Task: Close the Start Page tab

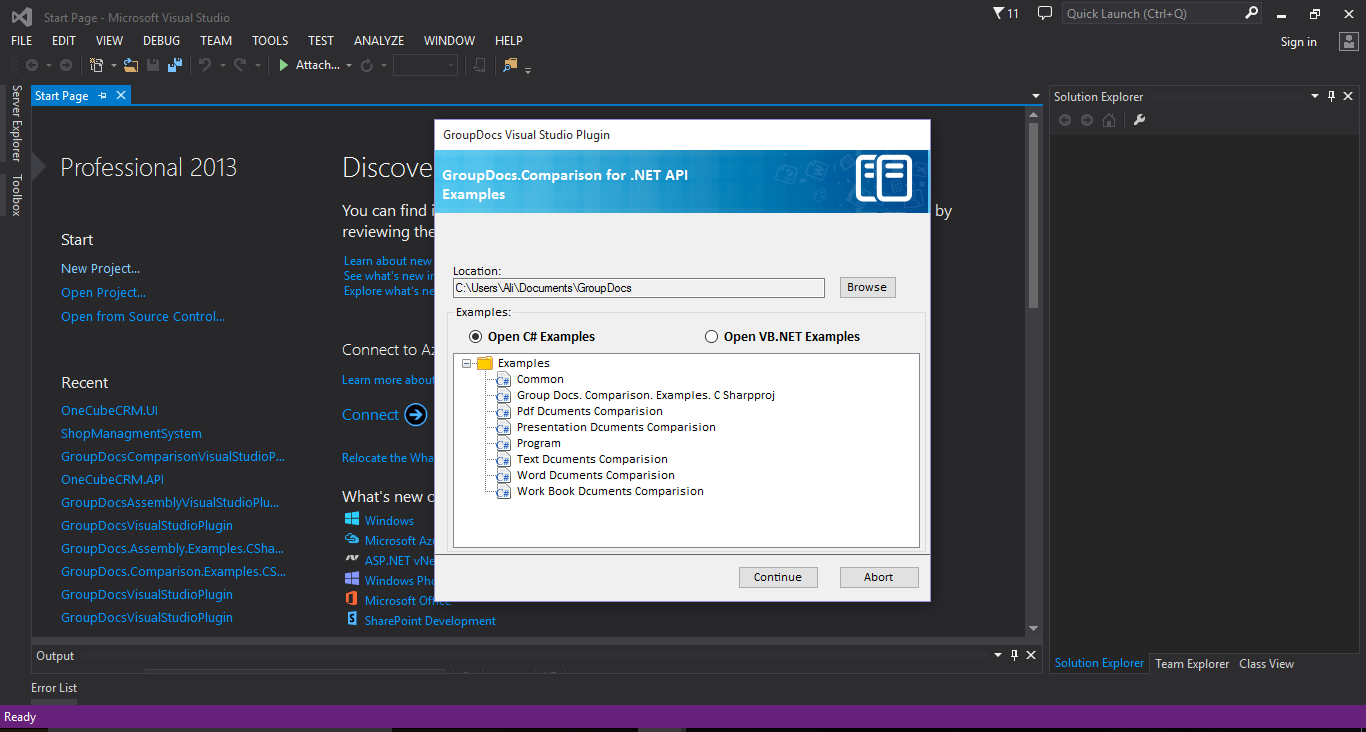Action: (x=121, y=95)
